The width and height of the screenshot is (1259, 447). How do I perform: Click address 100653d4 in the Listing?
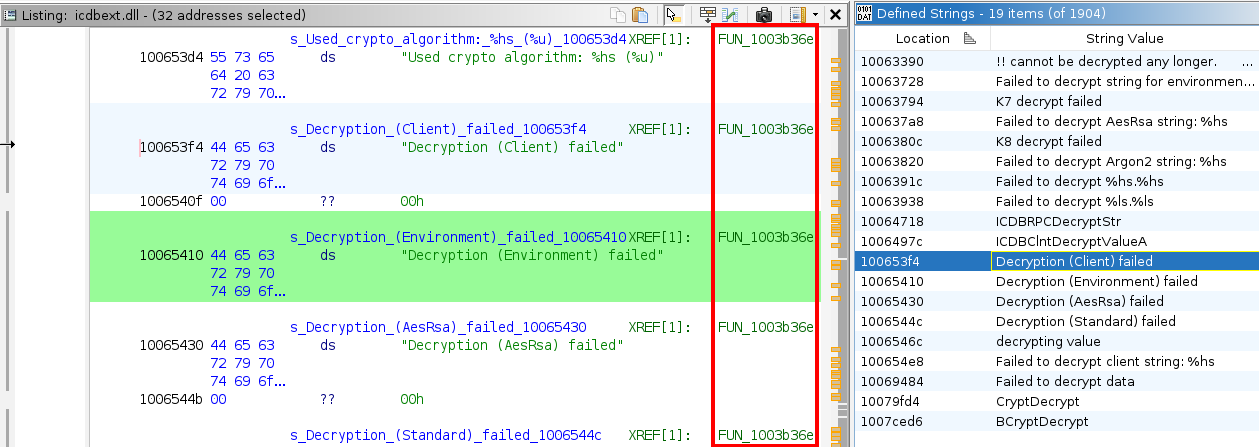point(171,57)
